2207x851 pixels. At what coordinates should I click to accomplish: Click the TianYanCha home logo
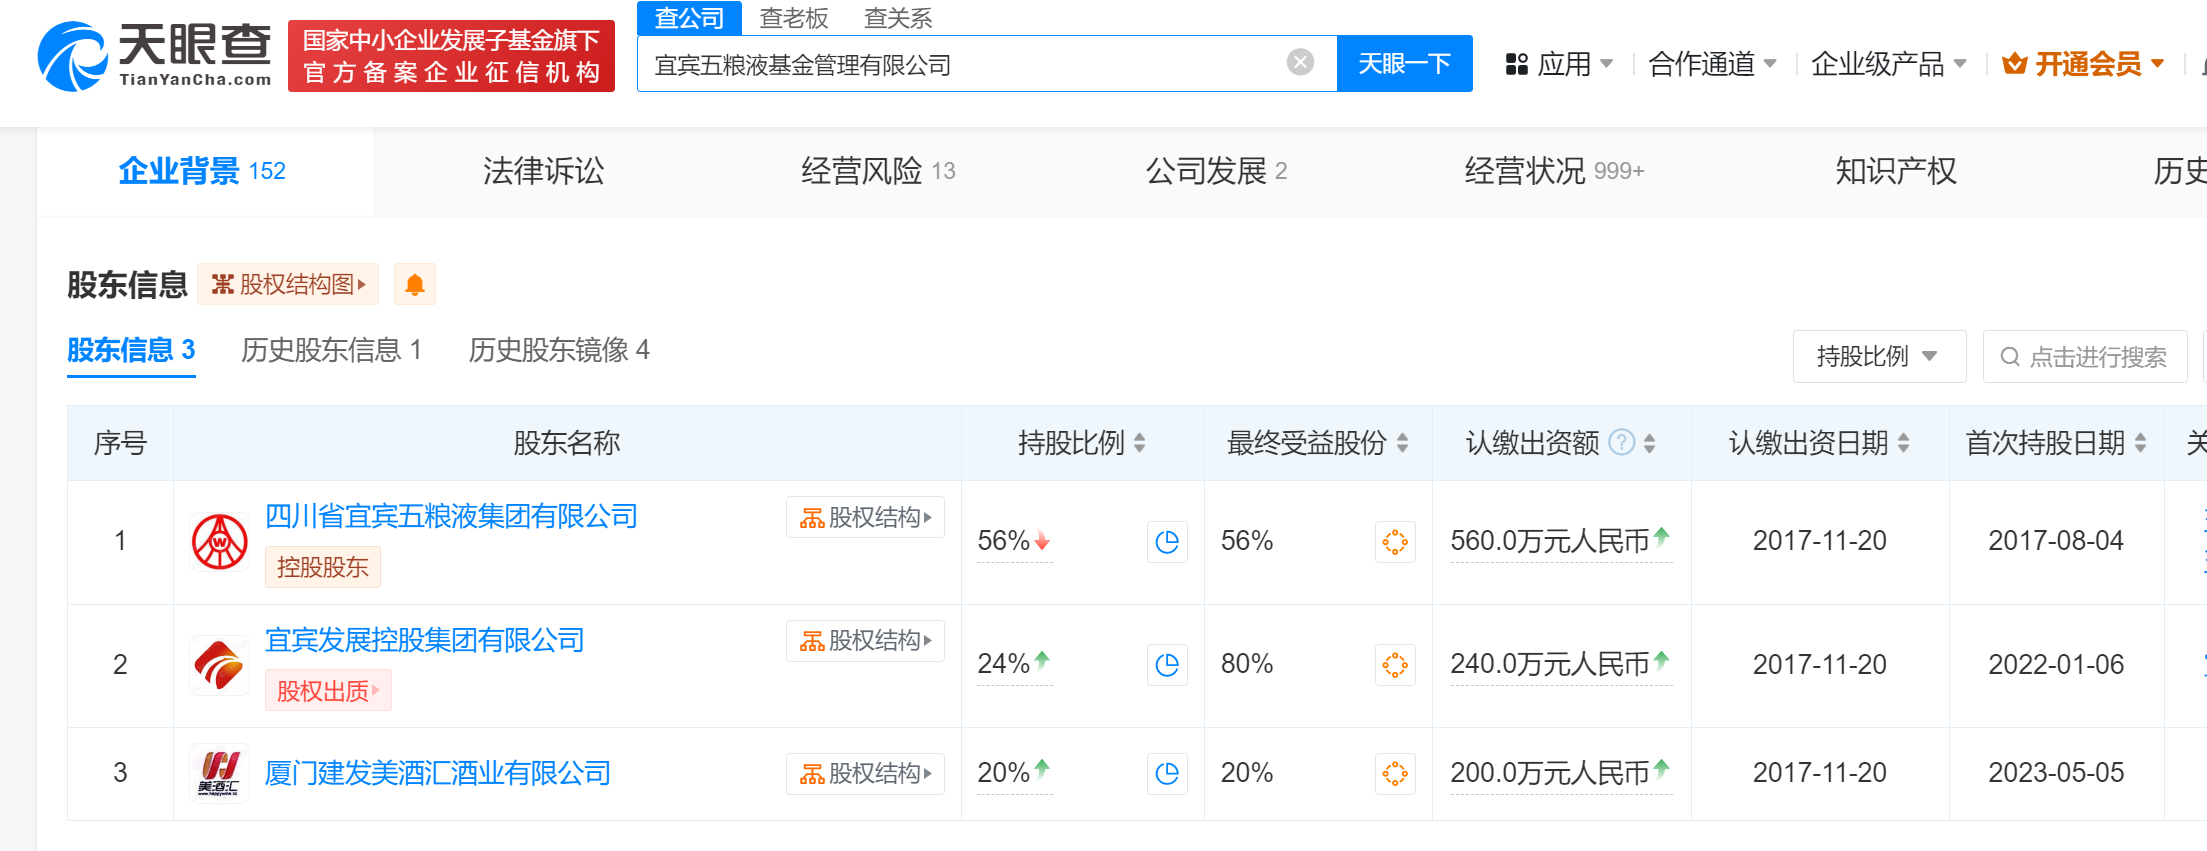155,57
